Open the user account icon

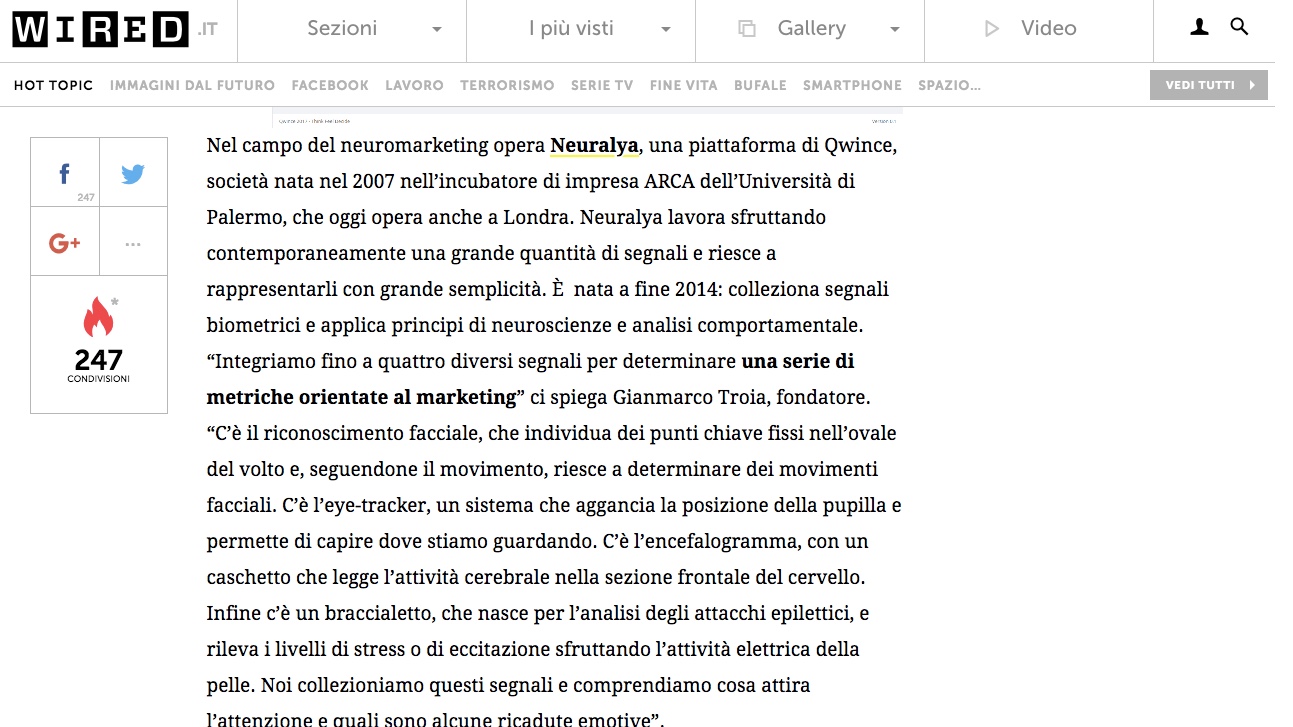tap(1199, 28)
